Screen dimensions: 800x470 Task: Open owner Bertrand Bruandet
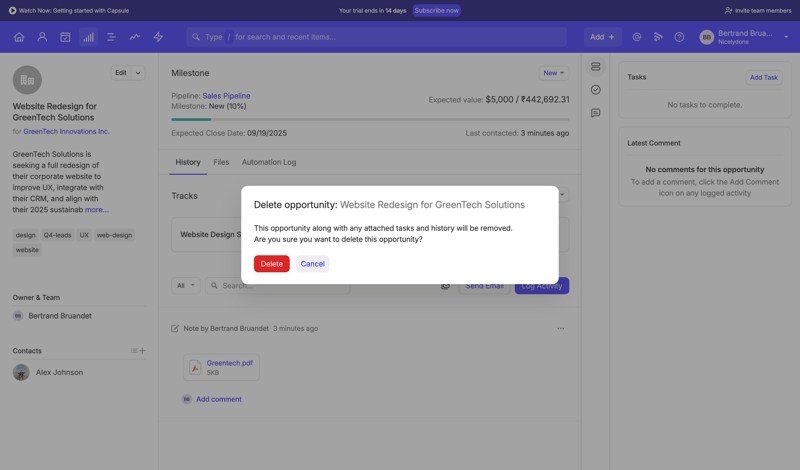[x=60, y=316]
